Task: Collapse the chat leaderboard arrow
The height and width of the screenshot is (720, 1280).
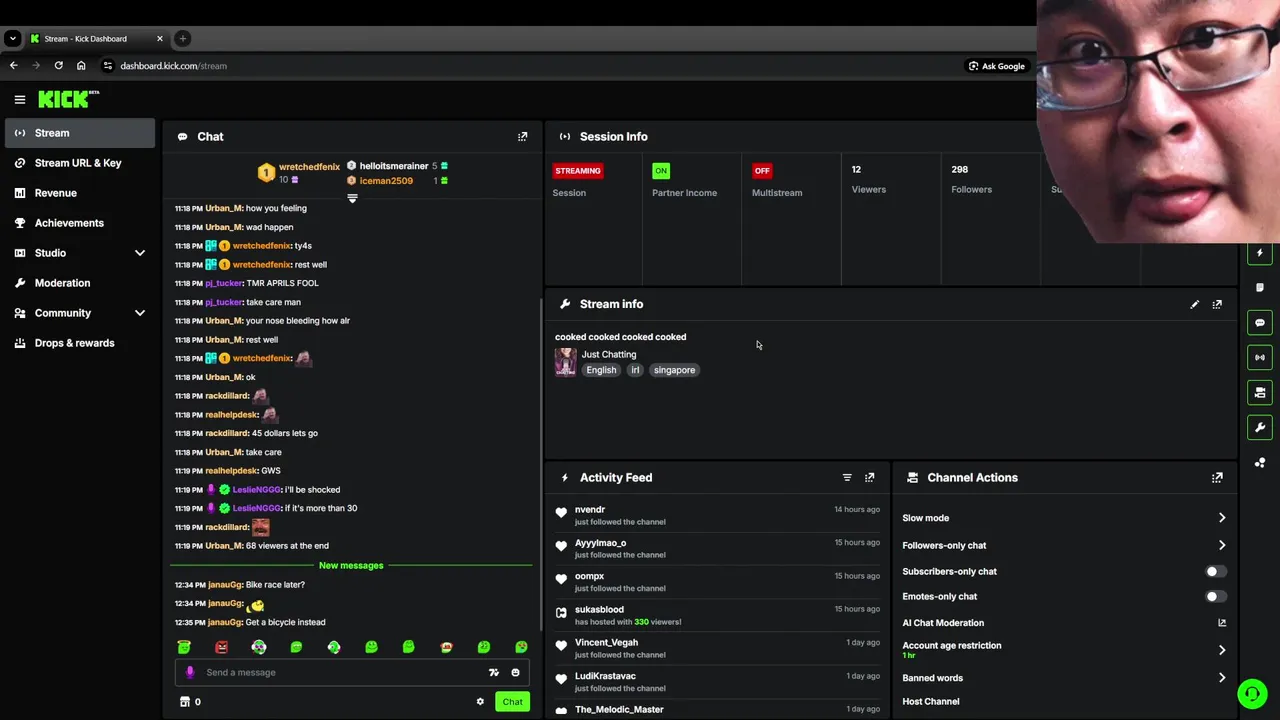Action: [352, 198]
